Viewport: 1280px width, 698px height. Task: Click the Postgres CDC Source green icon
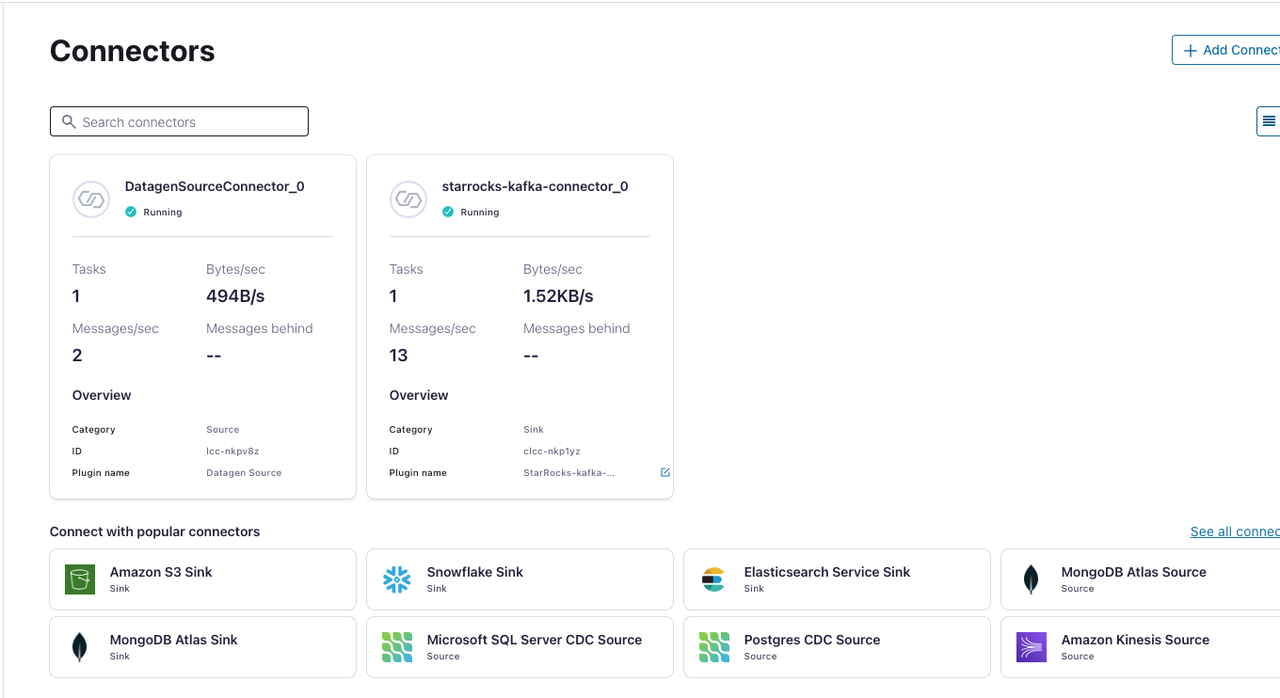[714, 647]
